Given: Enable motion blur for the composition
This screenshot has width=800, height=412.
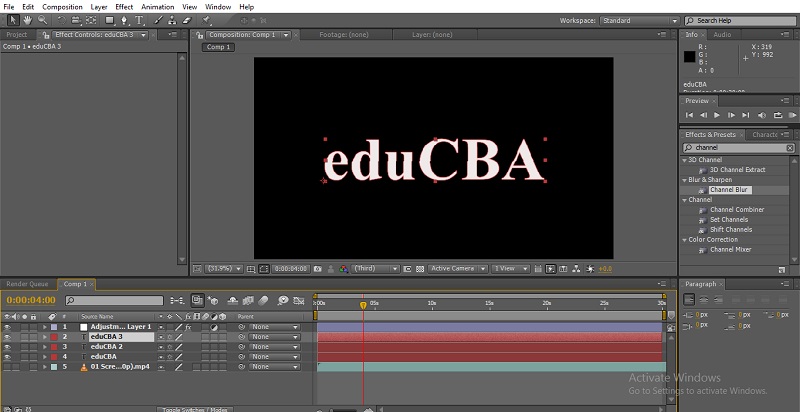Looking at the screenshot, I should 263,300.
